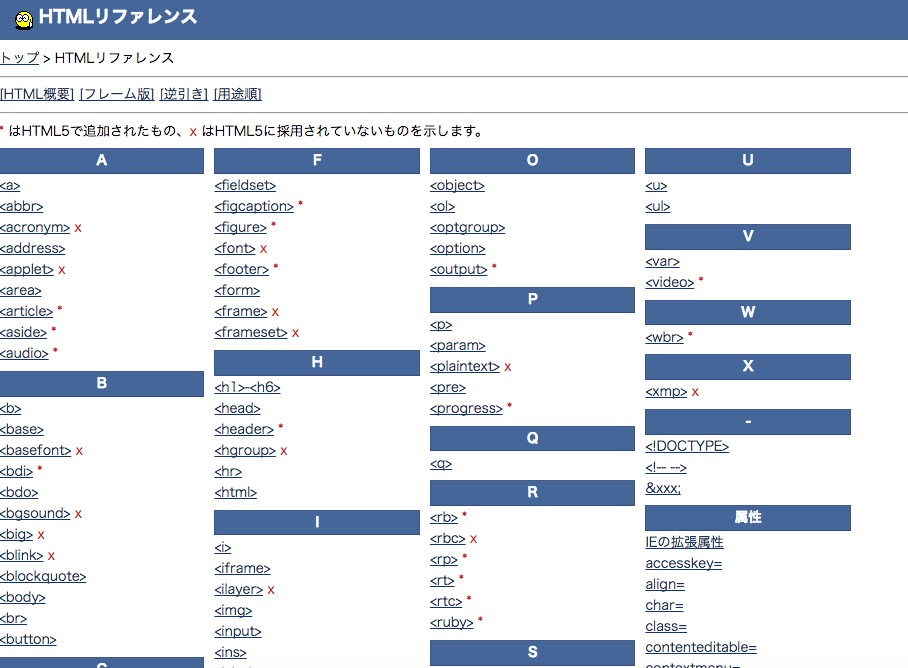908x668 pixels.
Task: Open the <progress> tag reference
Action: coord(466,409)
